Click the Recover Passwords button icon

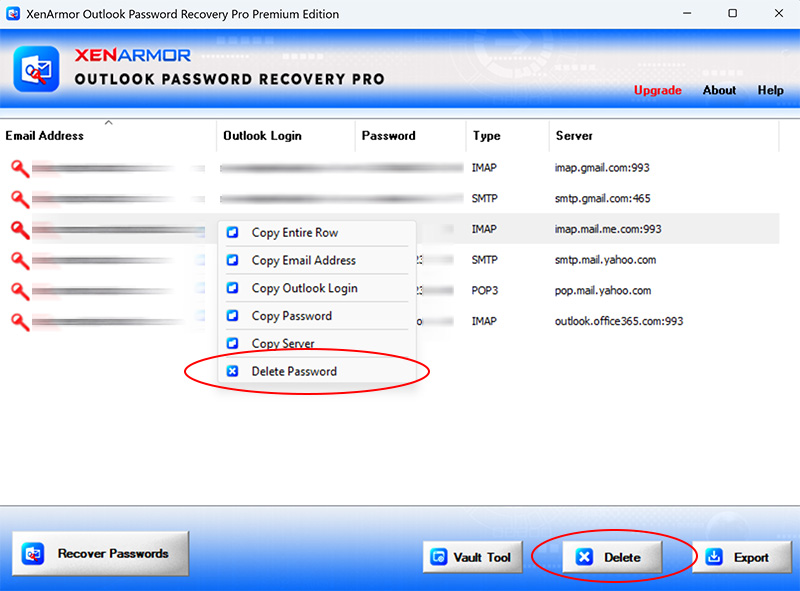click(x=33, y=554)
